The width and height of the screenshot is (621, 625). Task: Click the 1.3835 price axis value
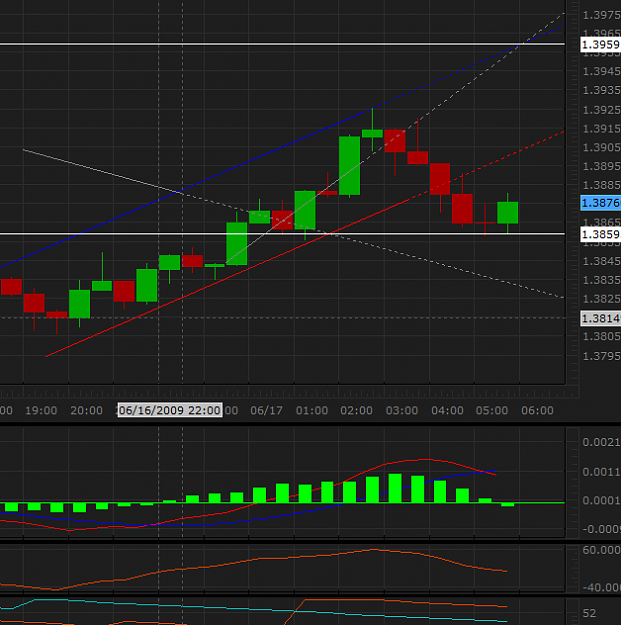pyautogui.click(x=601, y=280)
